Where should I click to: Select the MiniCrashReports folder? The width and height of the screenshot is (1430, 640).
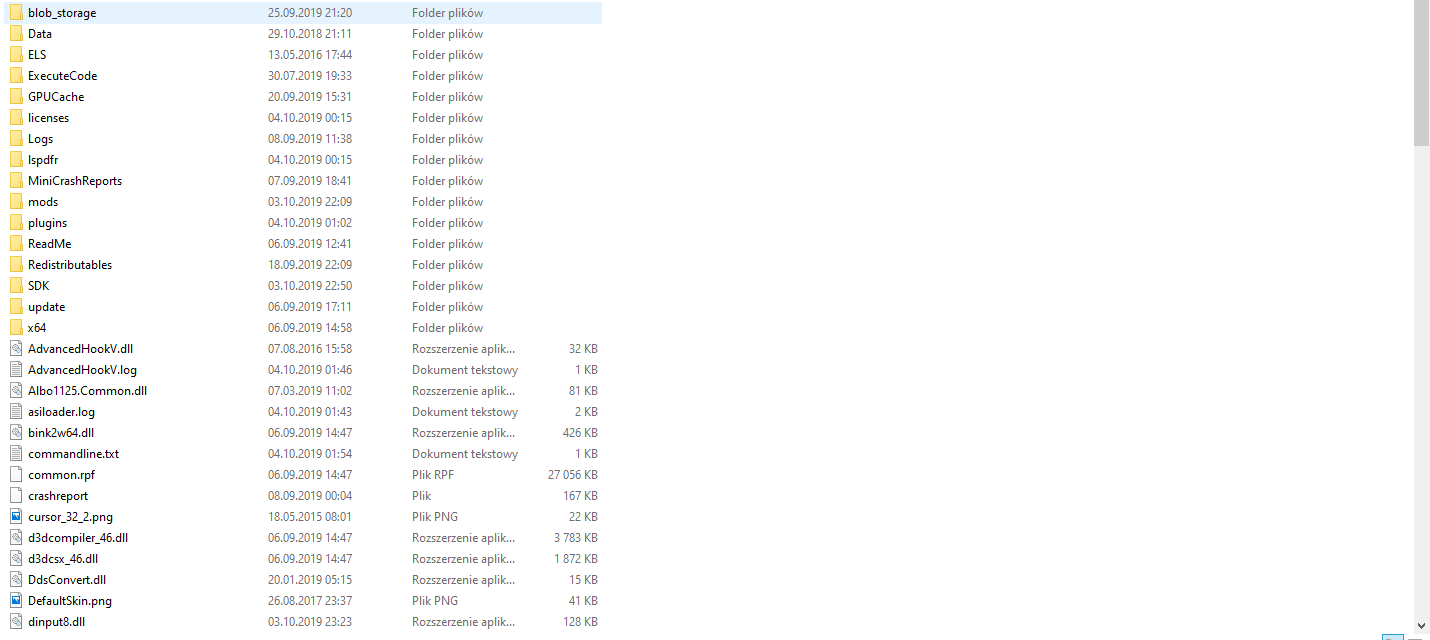[x=304, y=181]
